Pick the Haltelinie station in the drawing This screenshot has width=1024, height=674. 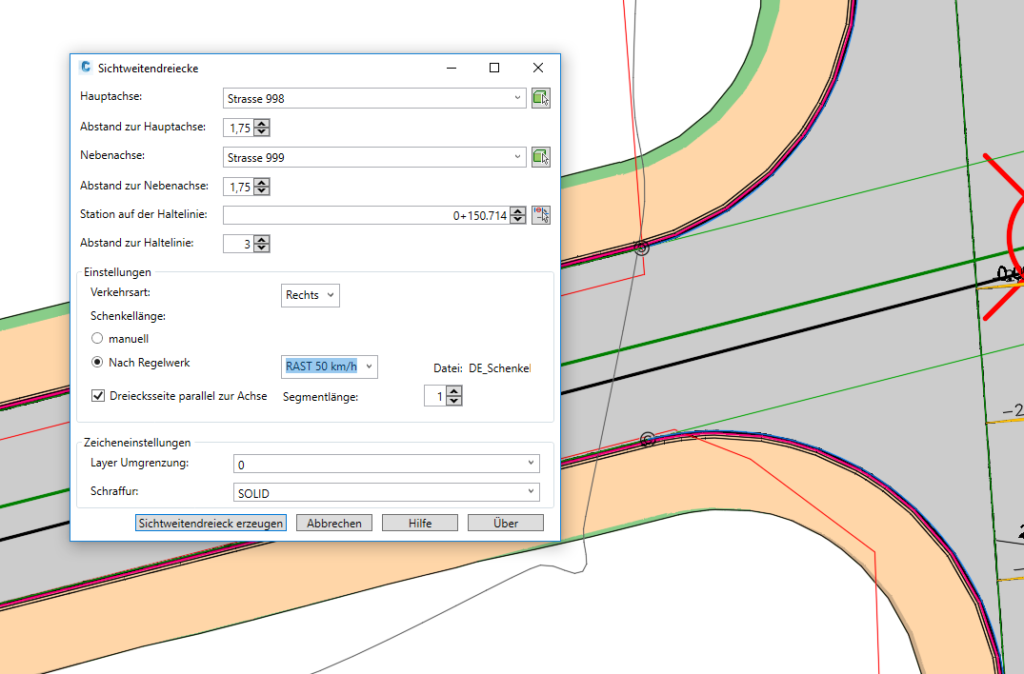(x=541, y=215)
